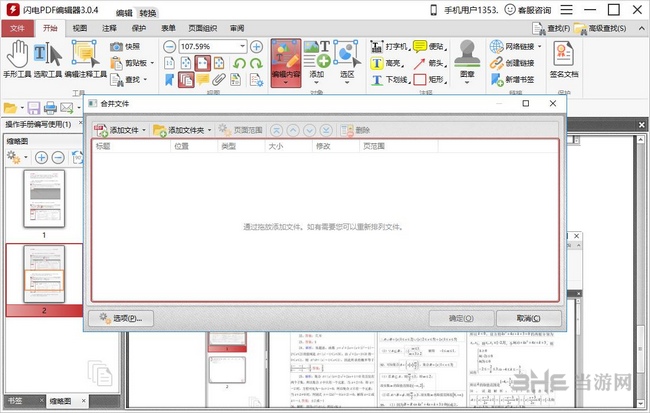Expand thumbnail options gear dropdown
650x413 pixels.
pos(25,158)
